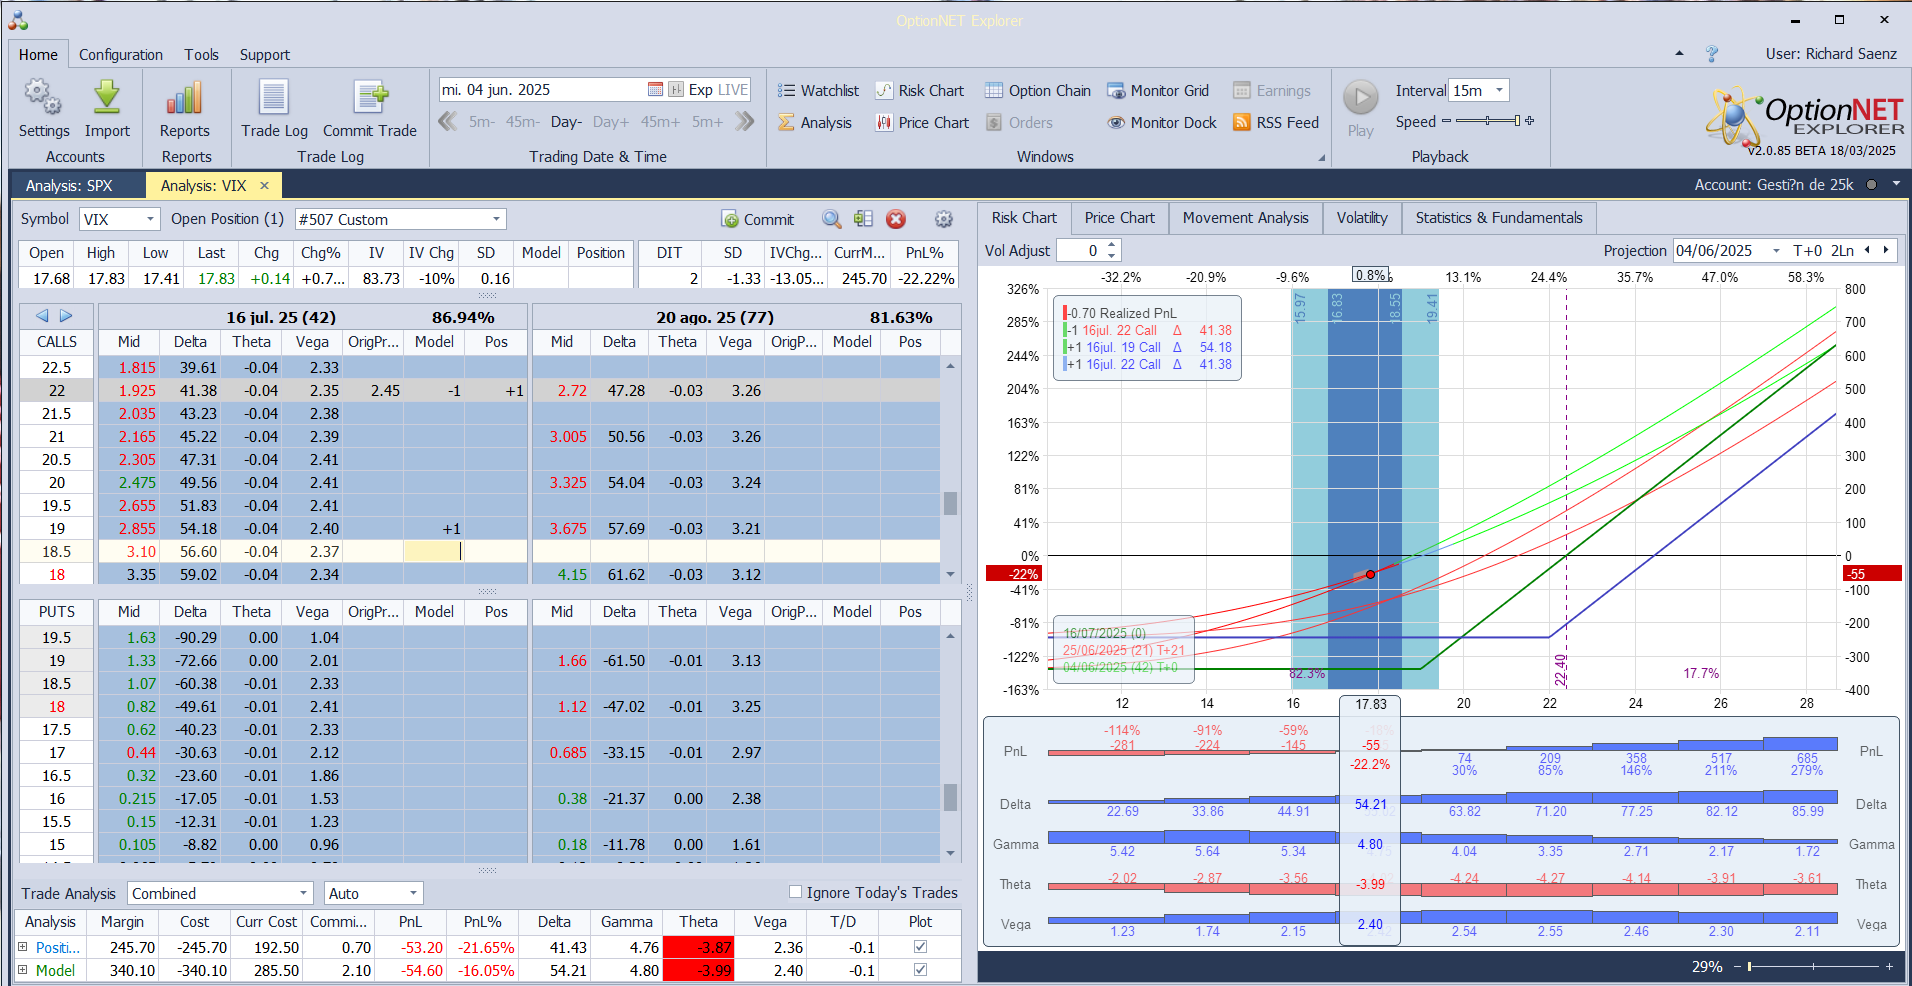The image size is (1912, 986).
Task: Click the Import download-arrow icon
Action: (107, 98)
